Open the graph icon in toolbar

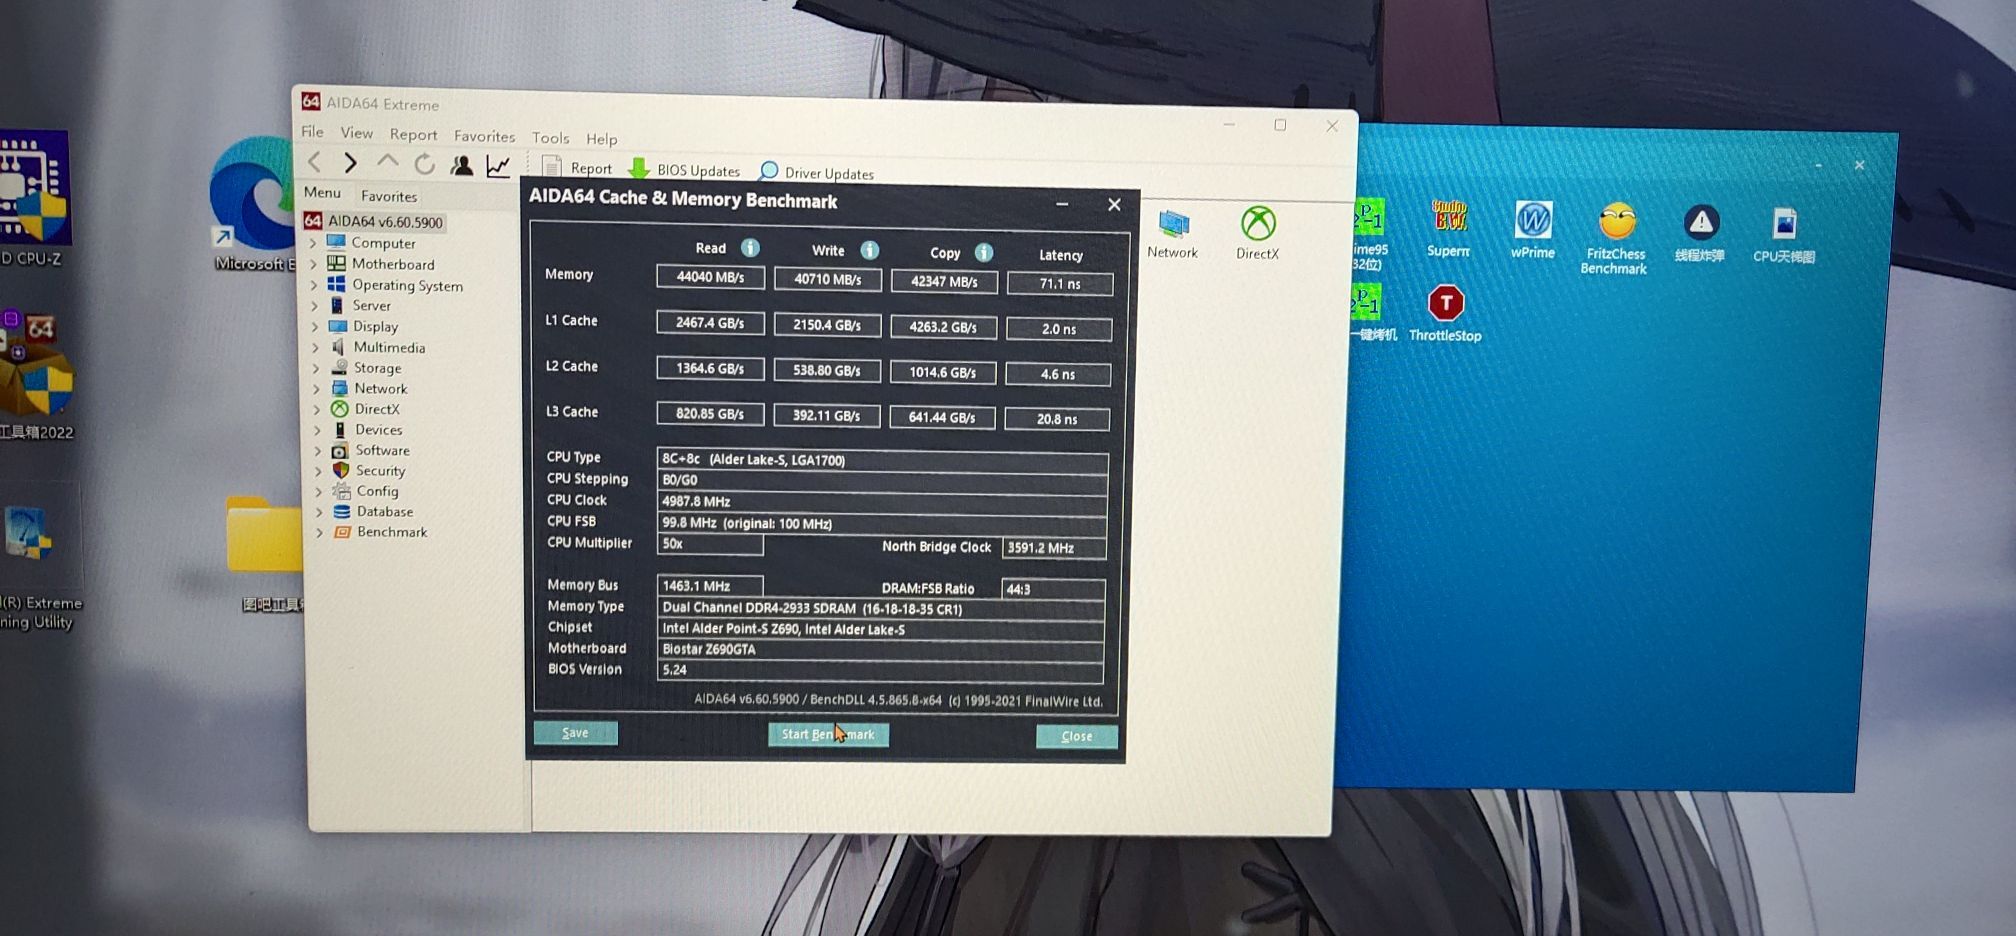(x=498, y=166)
